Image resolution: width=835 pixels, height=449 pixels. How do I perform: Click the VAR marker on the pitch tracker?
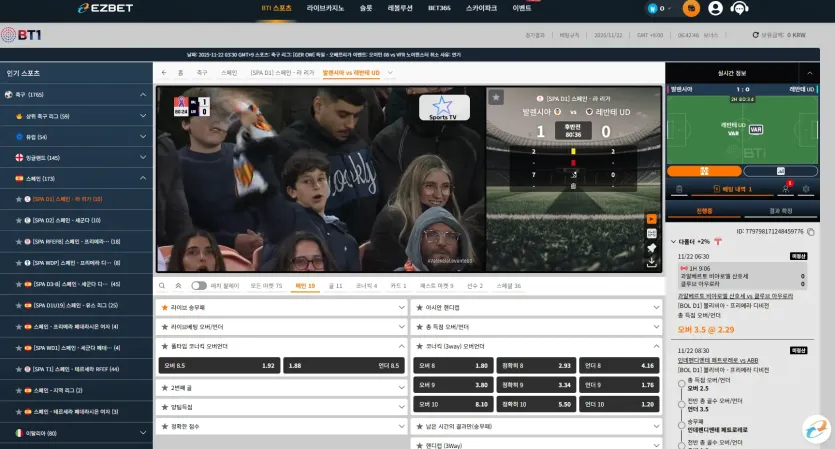coord(756,129)
